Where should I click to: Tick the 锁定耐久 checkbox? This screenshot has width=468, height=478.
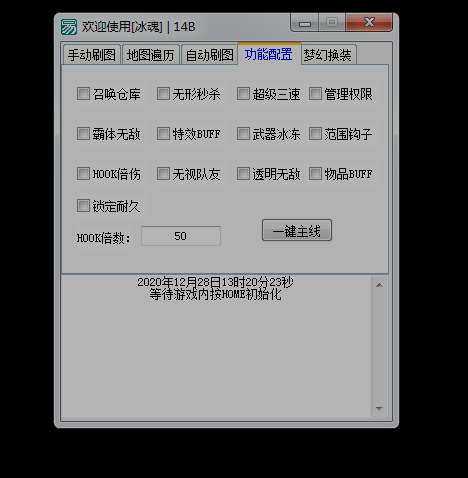(83, 206)
